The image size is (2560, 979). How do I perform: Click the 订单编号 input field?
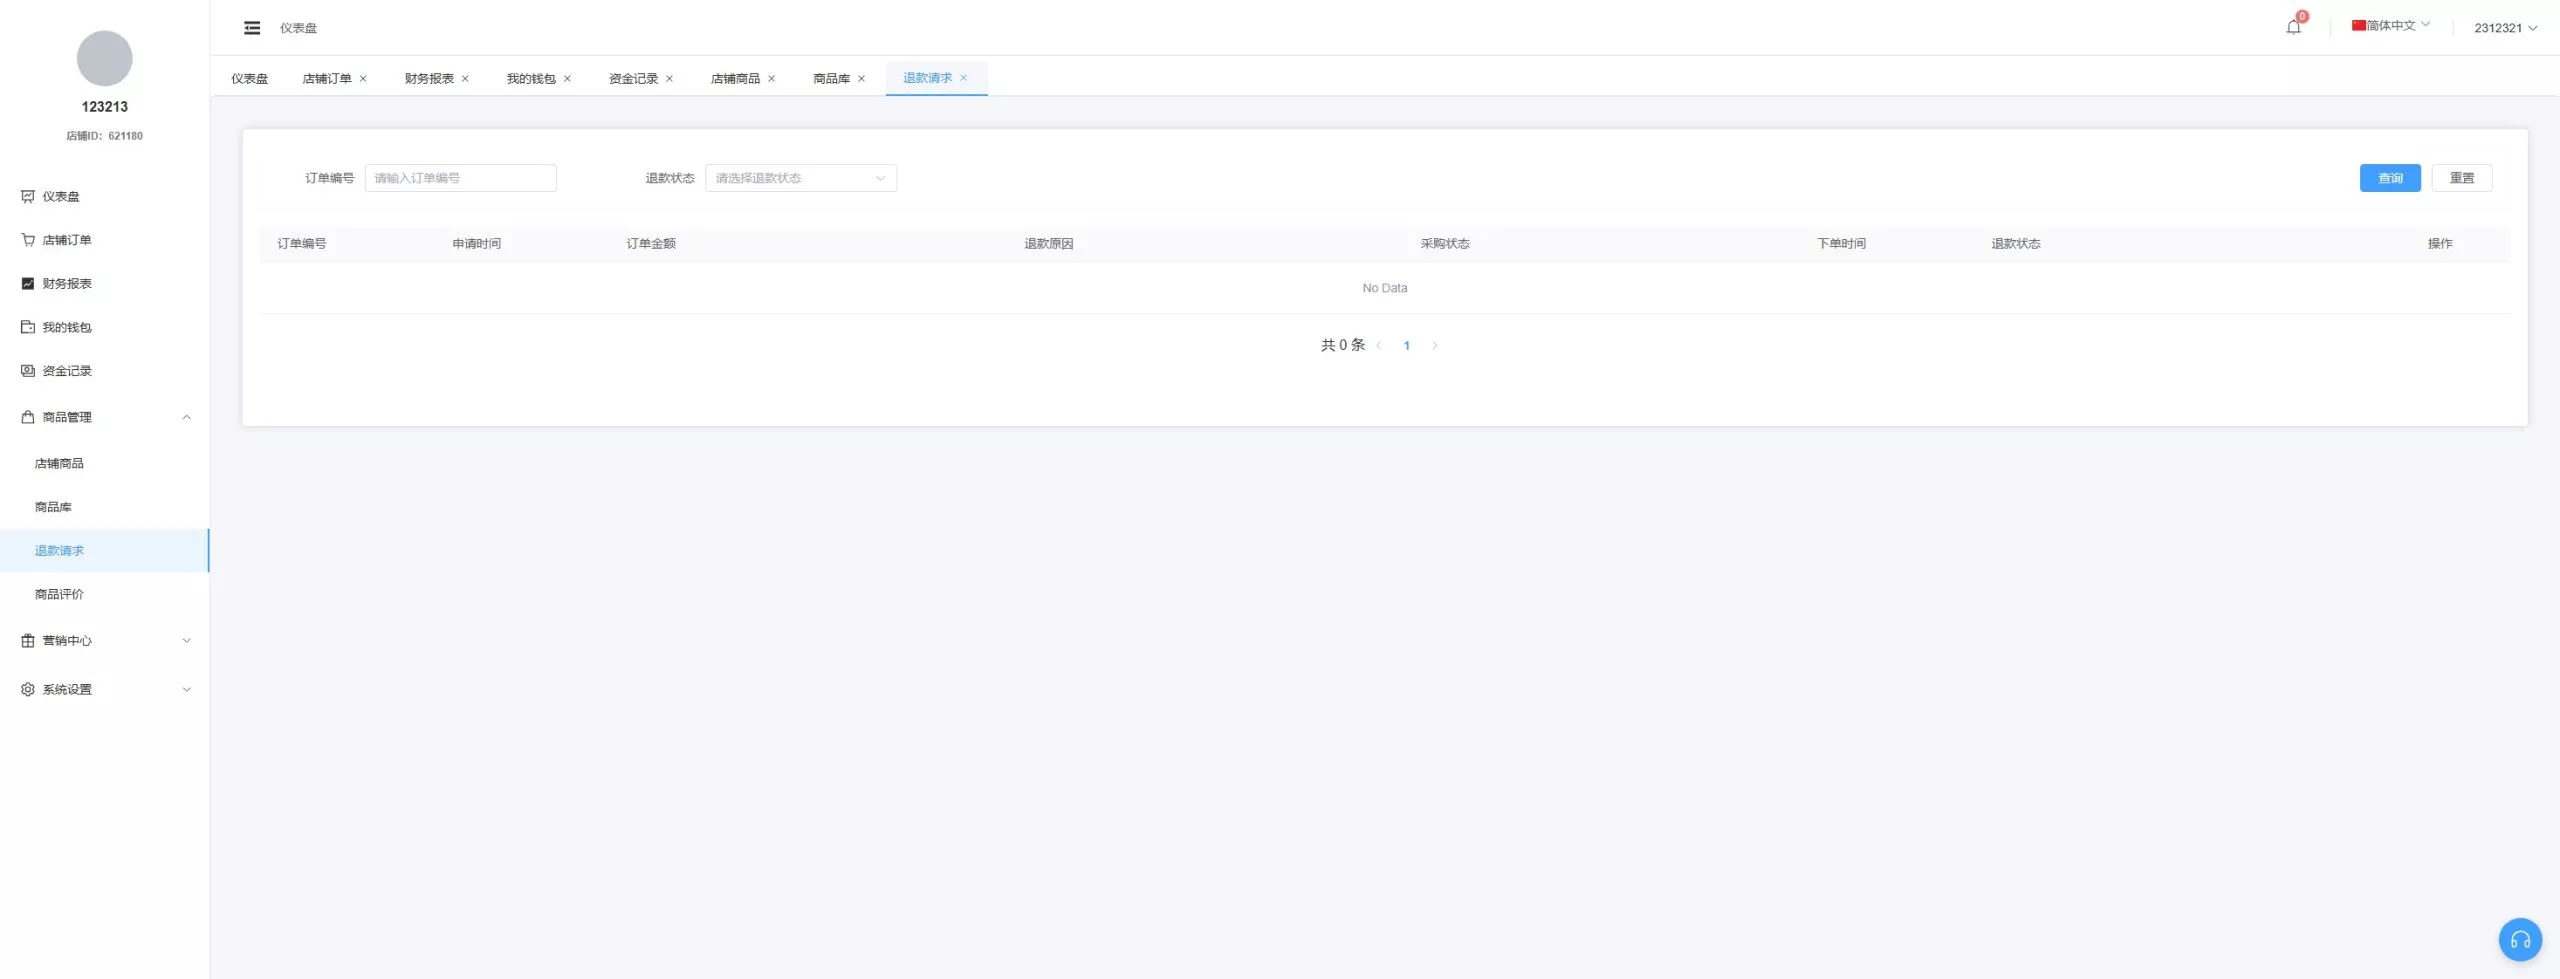(x=460, y=178)
